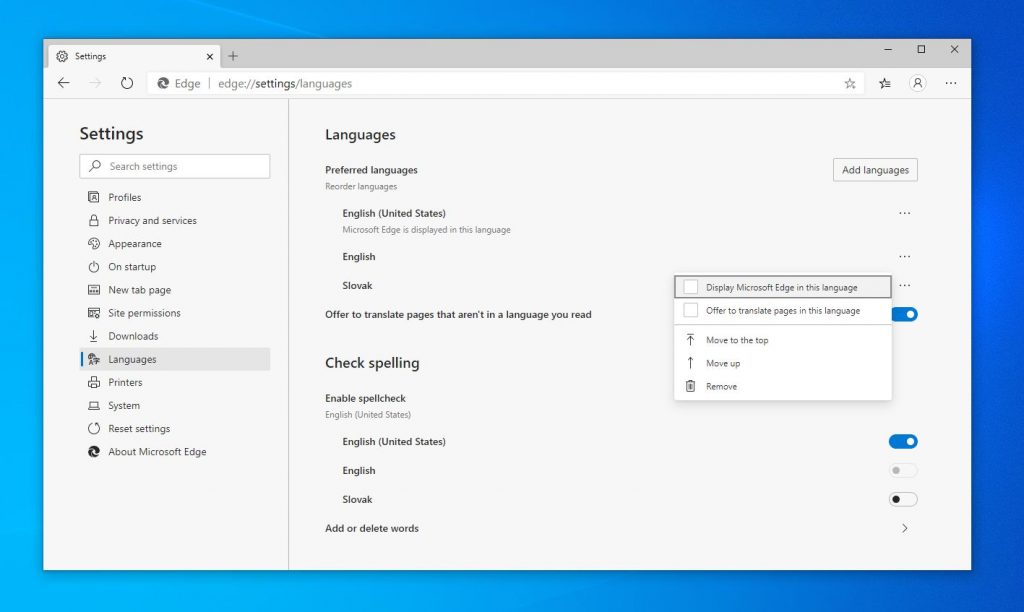
Task: Check Display Microsoft Edge in this language
Action: 690,287
